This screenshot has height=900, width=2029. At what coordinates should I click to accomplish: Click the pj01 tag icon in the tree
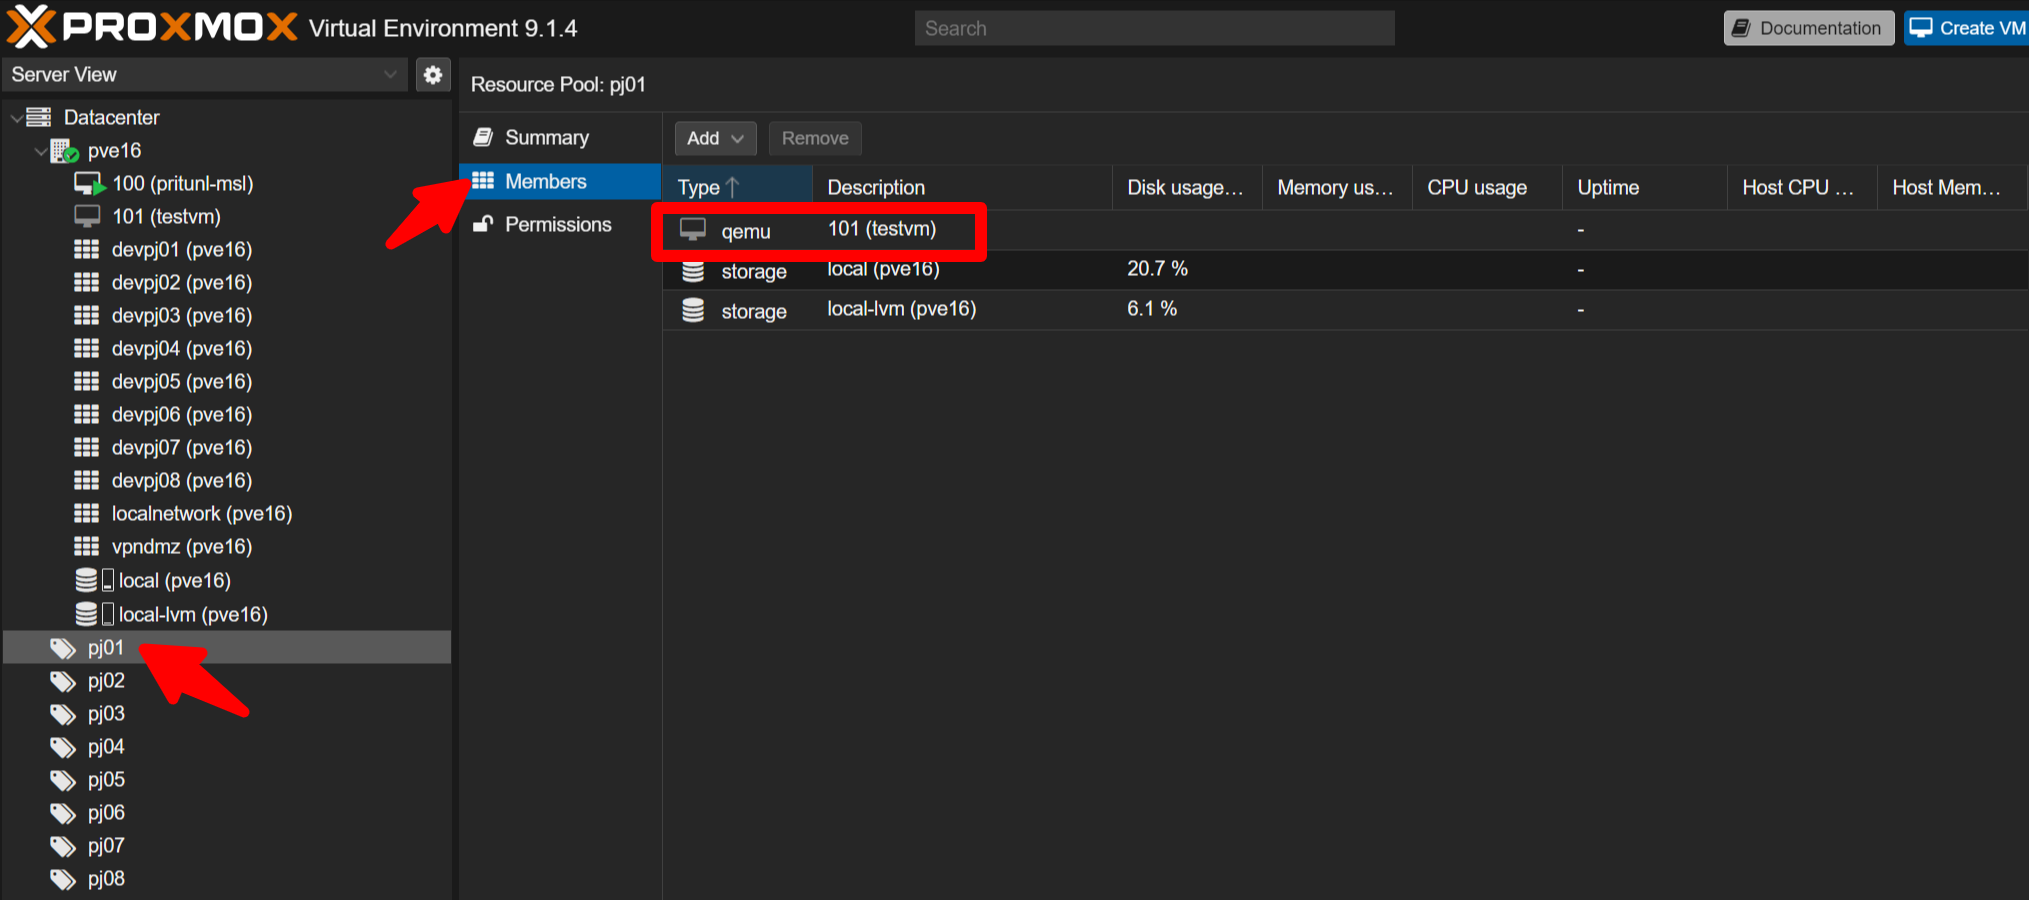pos(61,647)
